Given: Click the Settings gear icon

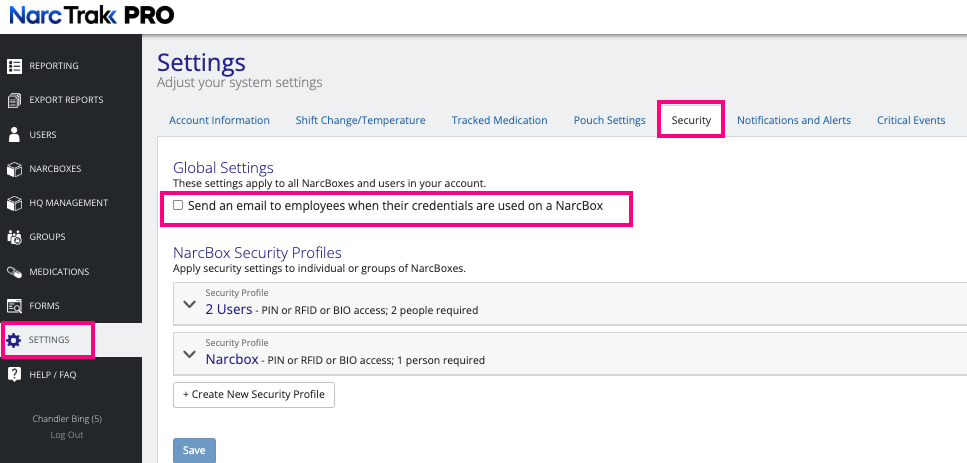Looking at the screenshot, I should click(x=15, y=340).
